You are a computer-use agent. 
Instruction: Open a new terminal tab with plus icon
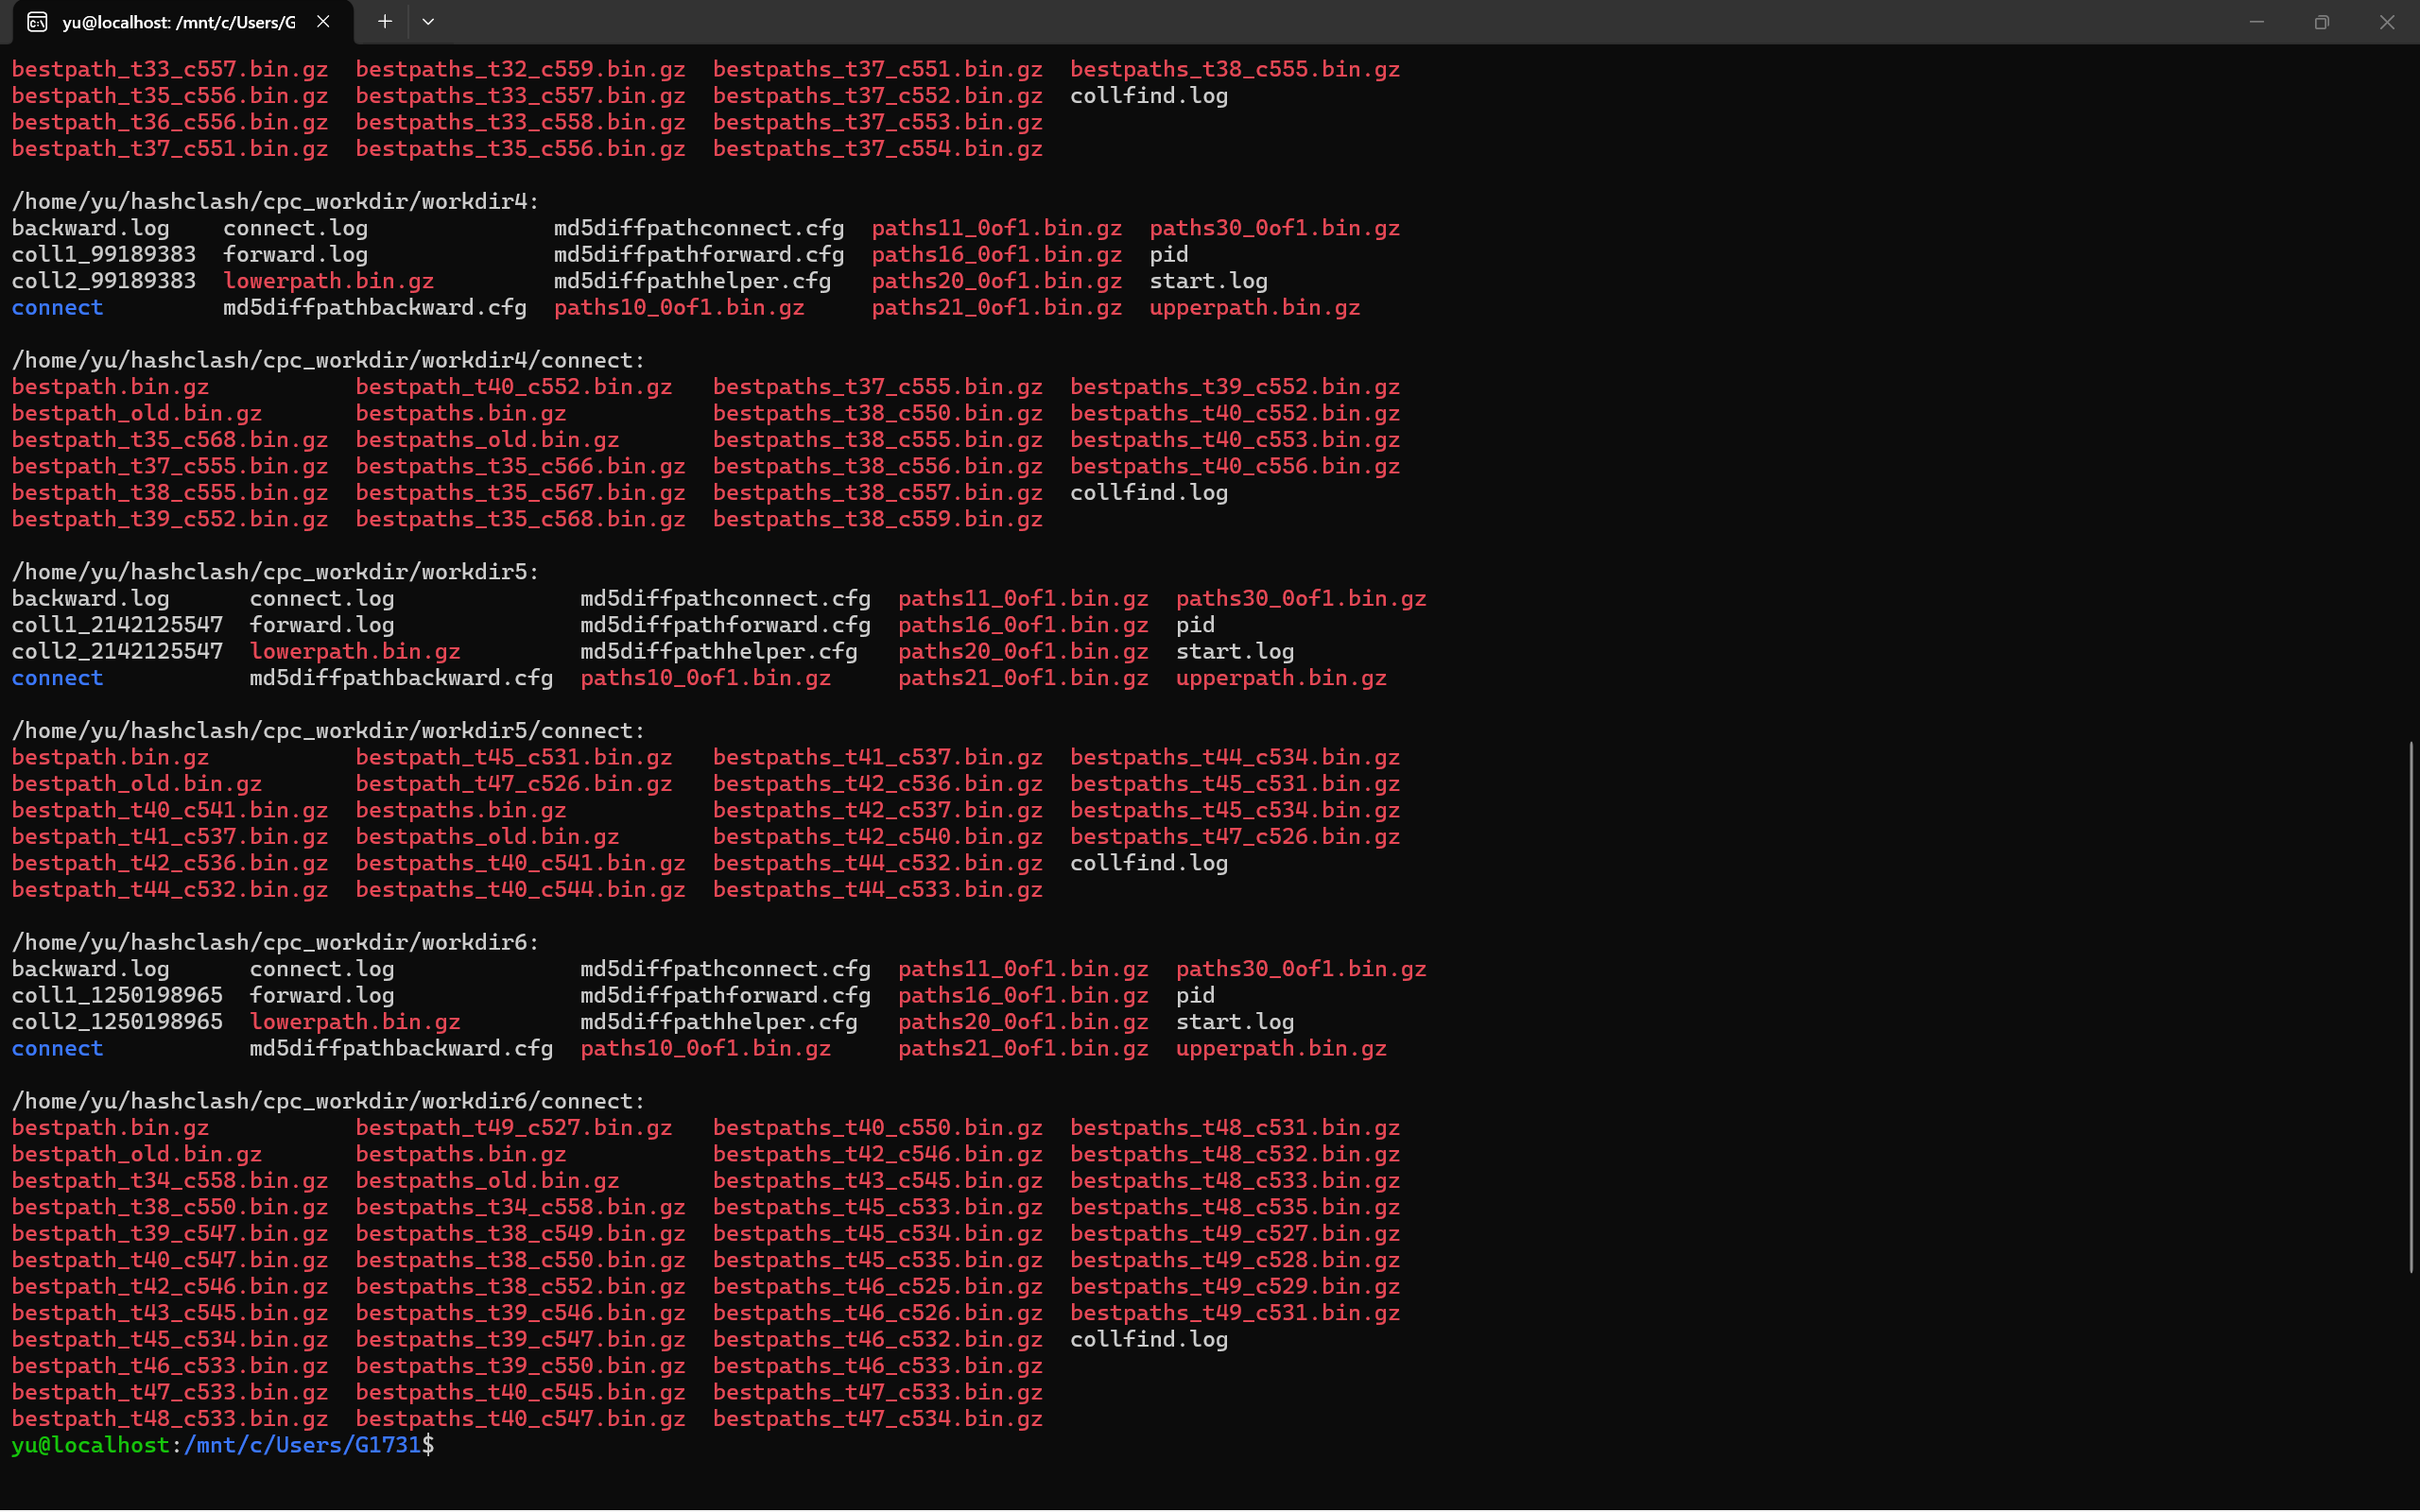pos(384,21)
